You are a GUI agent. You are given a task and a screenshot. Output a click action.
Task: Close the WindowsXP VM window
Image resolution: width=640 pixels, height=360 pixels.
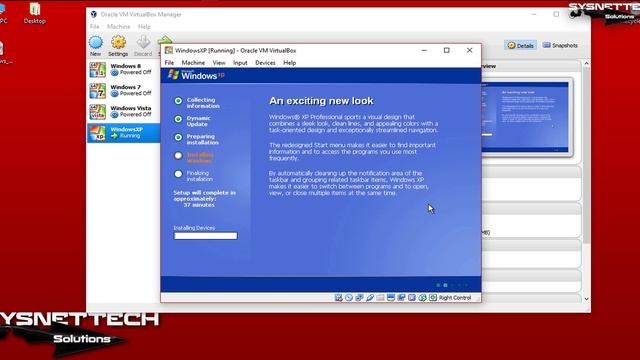[469, 50]
